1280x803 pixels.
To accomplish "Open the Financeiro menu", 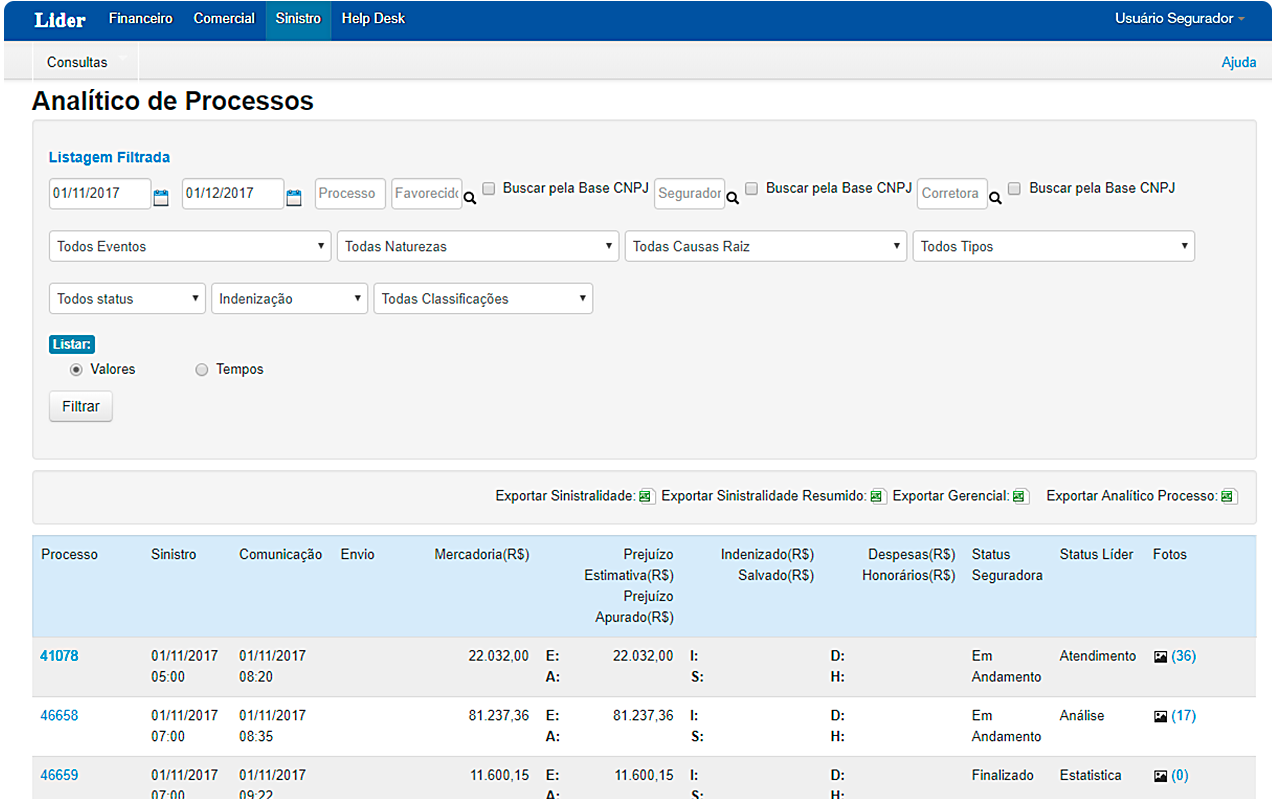I will click(x=141, y=19).
